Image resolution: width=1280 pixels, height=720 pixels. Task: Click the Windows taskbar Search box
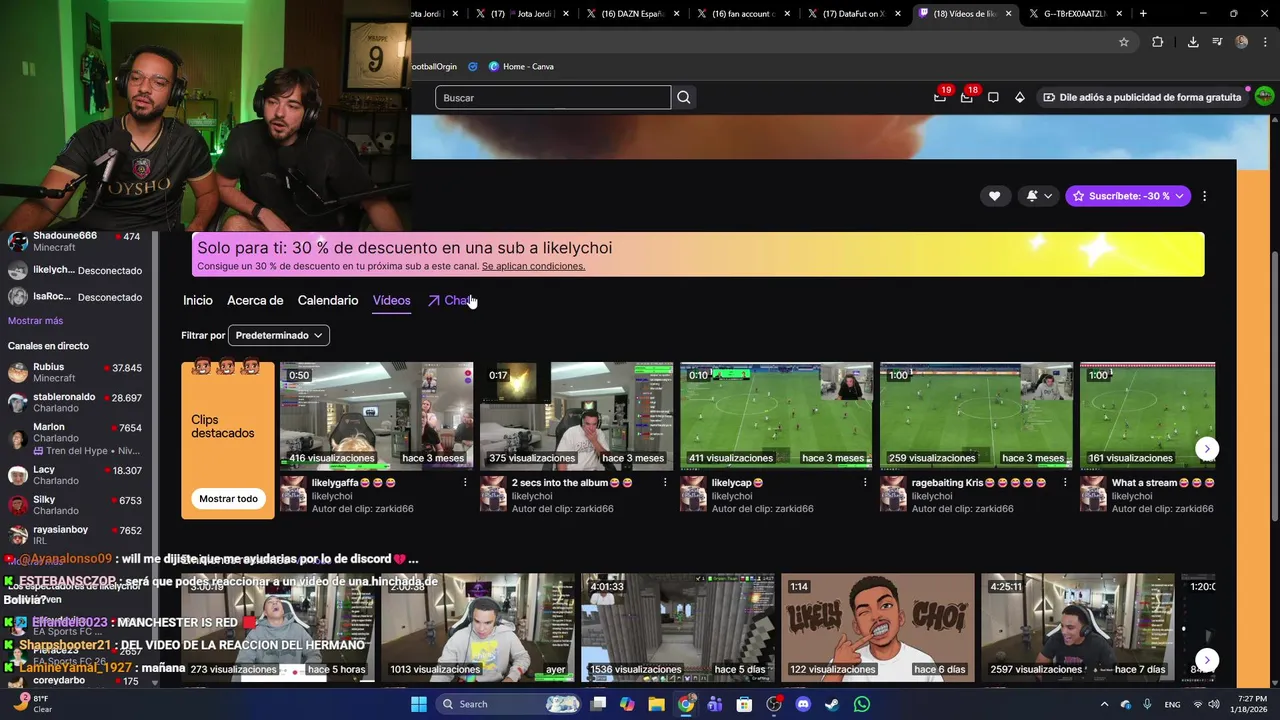(510, 704)
